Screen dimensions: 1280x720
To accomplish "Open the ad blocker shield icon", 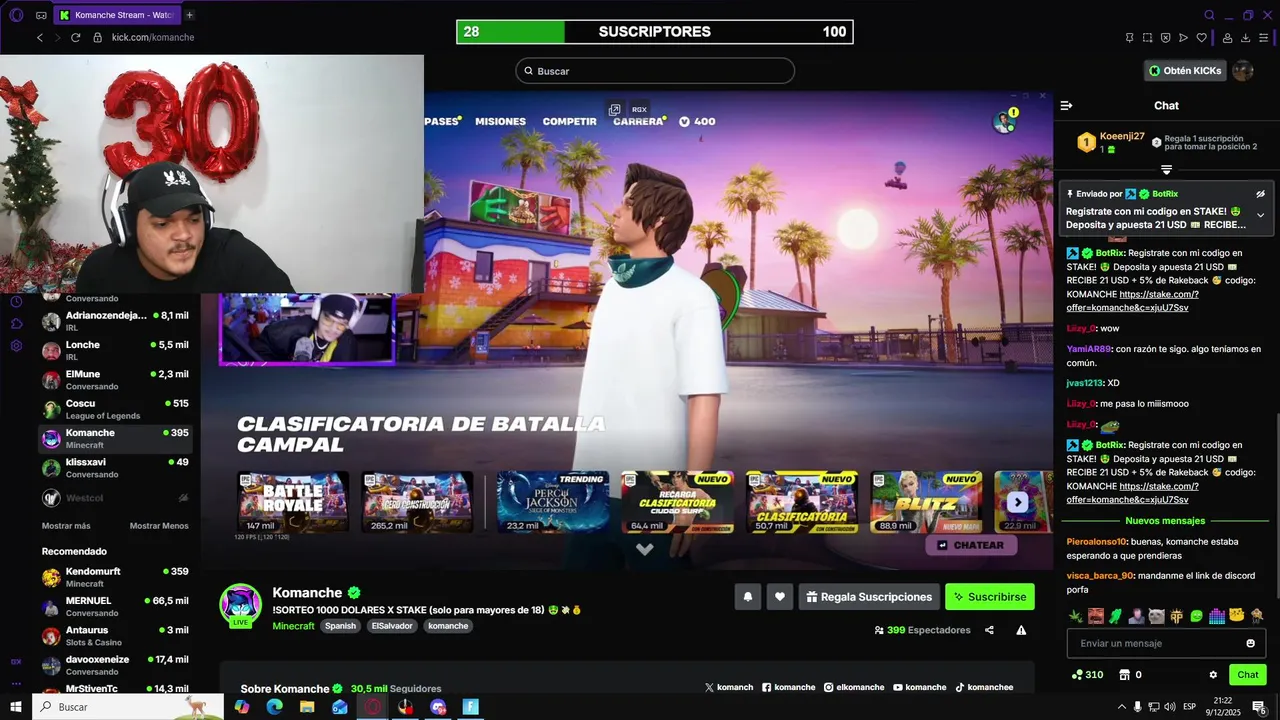I will click(1165, 38).
